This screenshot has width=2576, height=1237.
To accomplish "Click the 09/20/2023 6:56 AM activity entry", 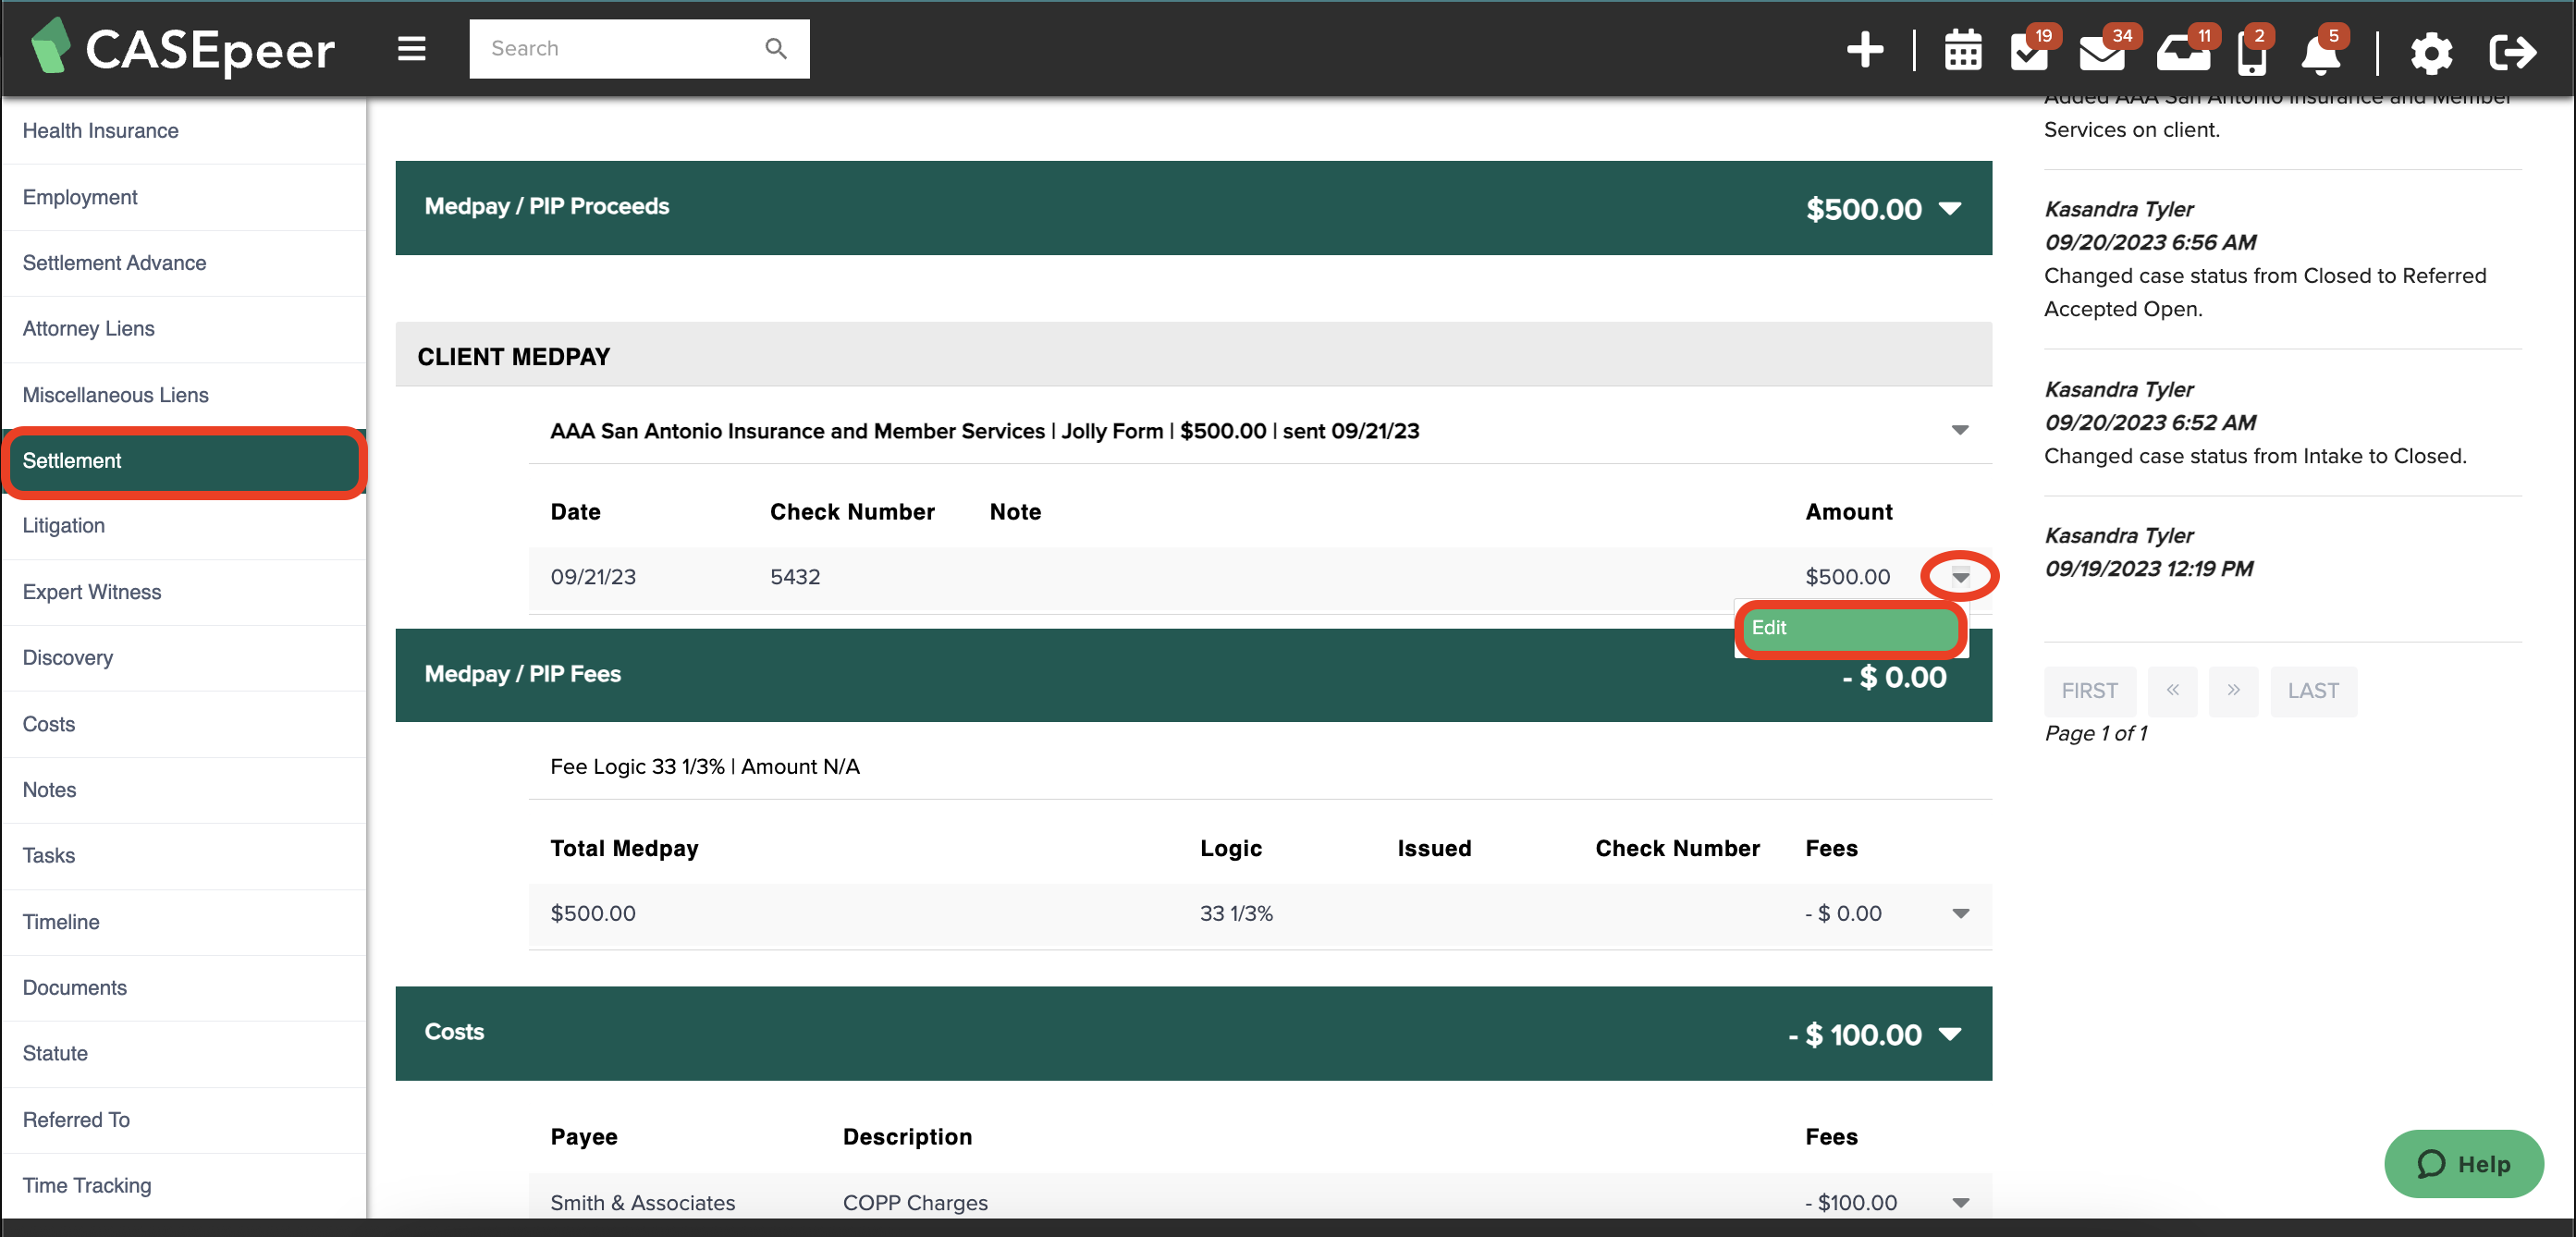I will click(2282, 259).
